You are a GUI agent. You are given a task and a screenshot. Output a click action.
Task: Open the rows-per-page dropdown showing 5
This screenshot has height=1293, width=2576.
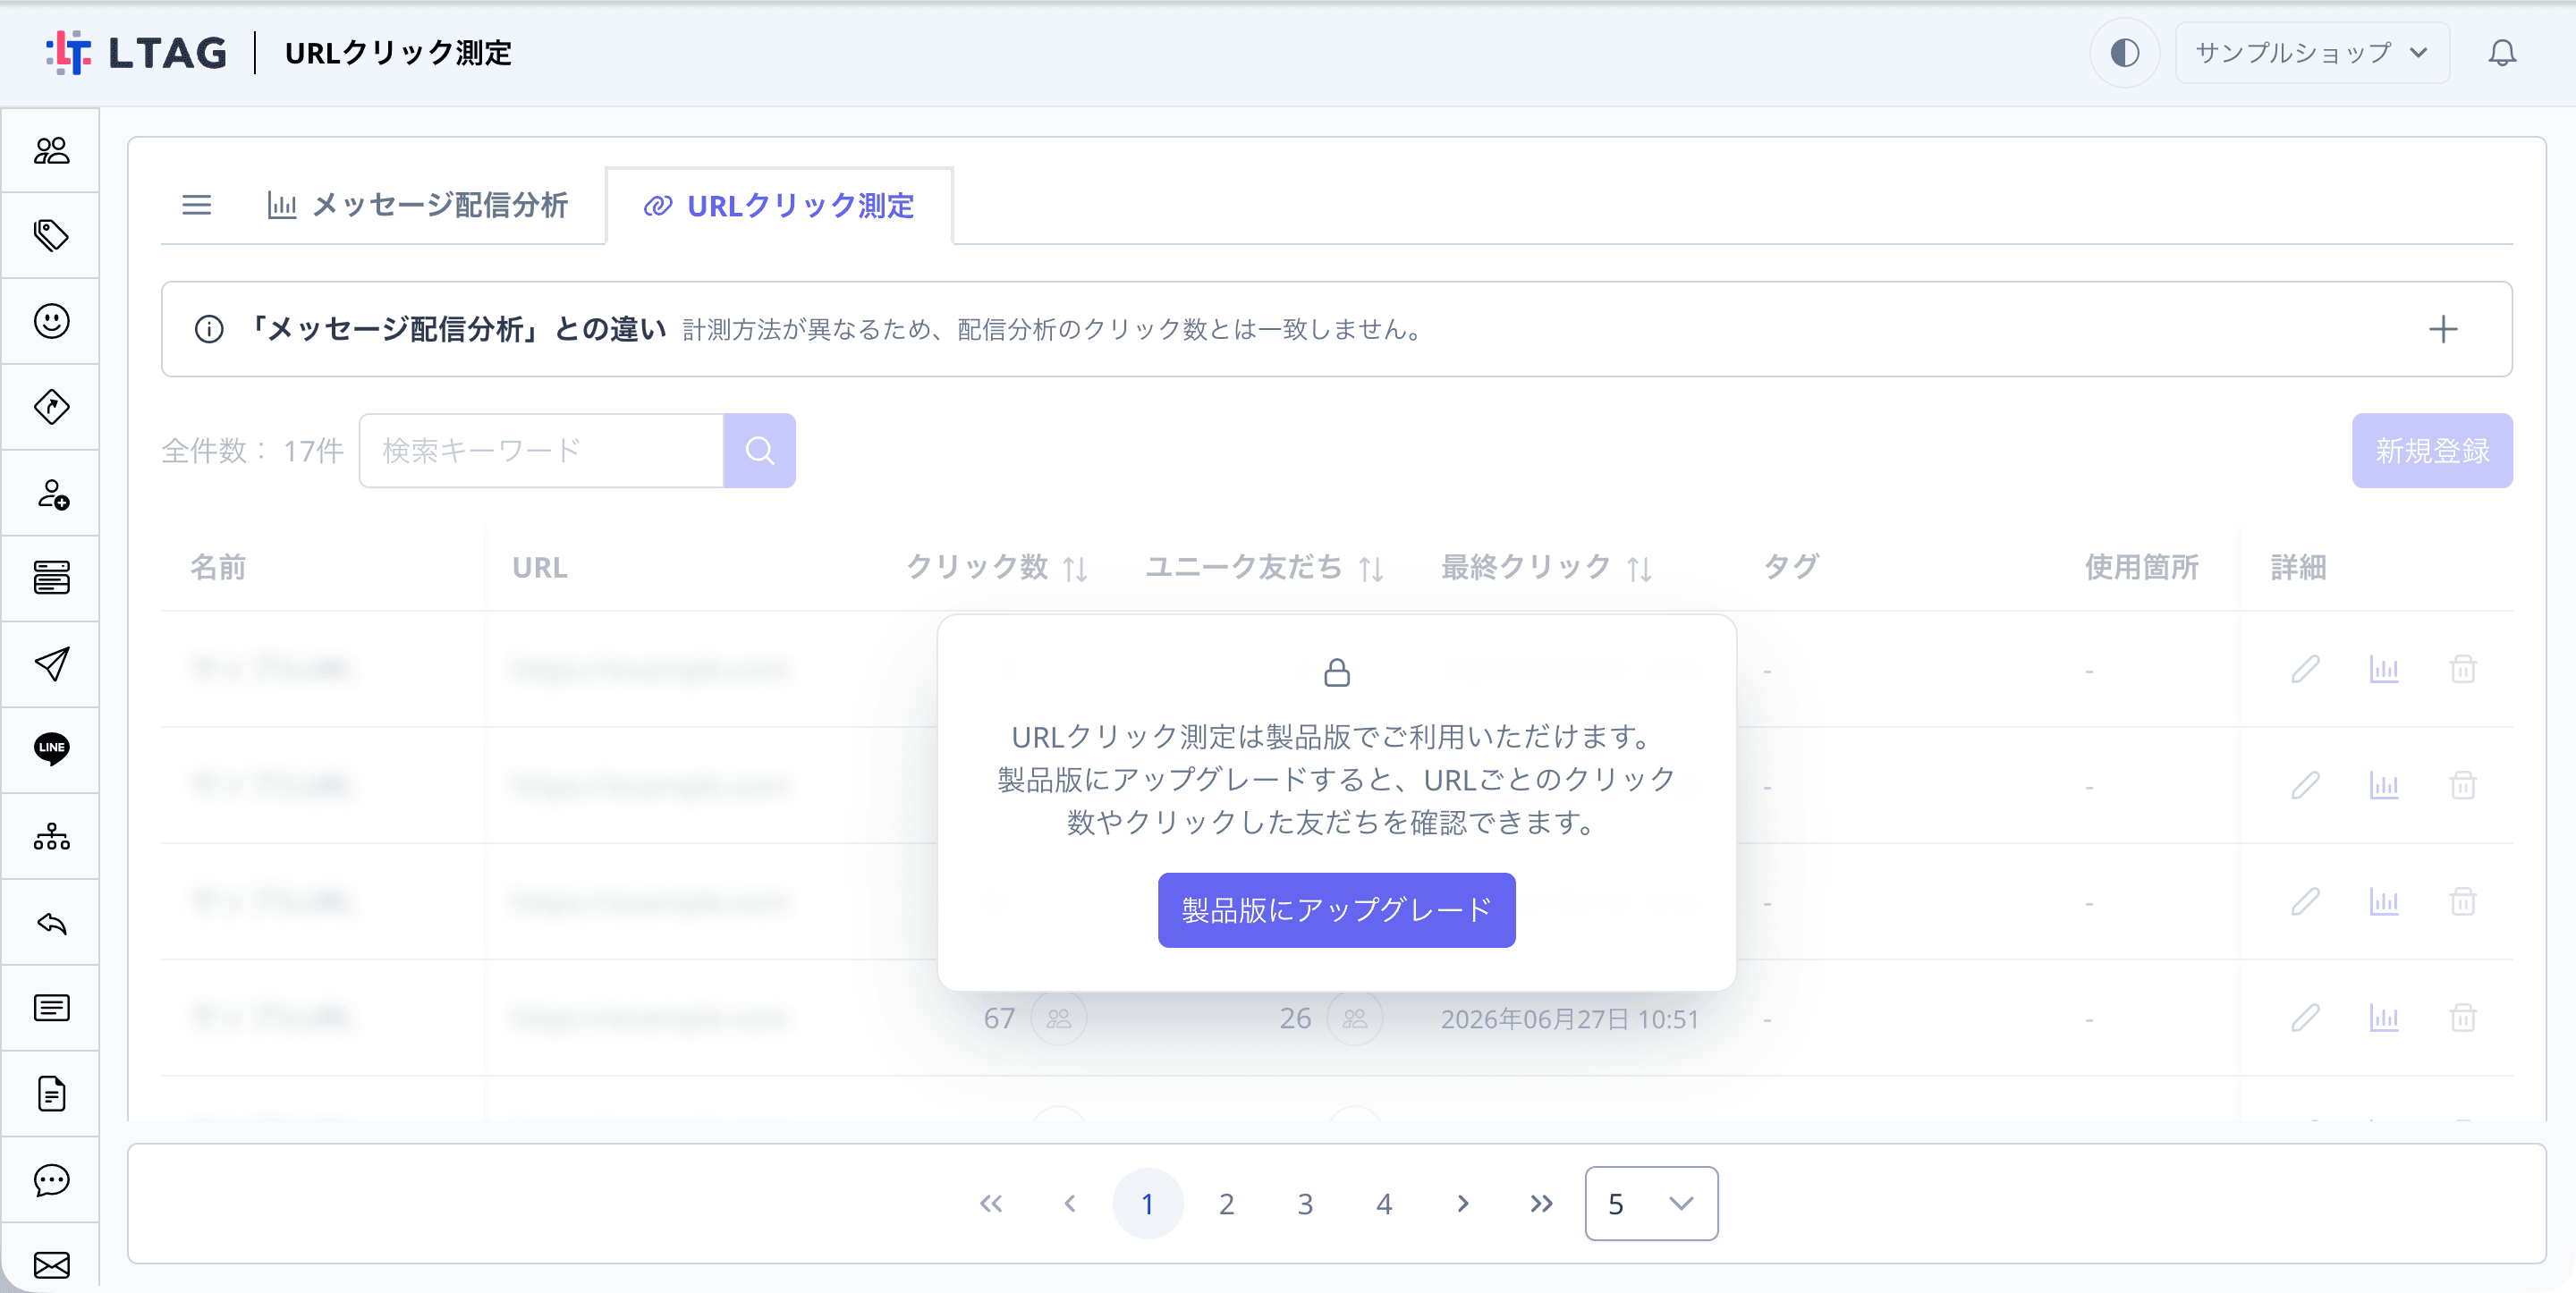[x=1651, y=1203]
